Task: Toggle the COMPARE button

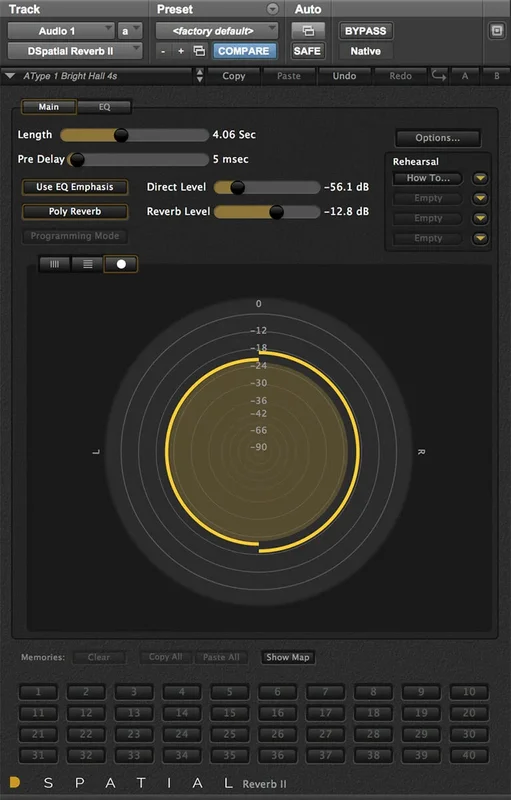Action: (244, 51)
